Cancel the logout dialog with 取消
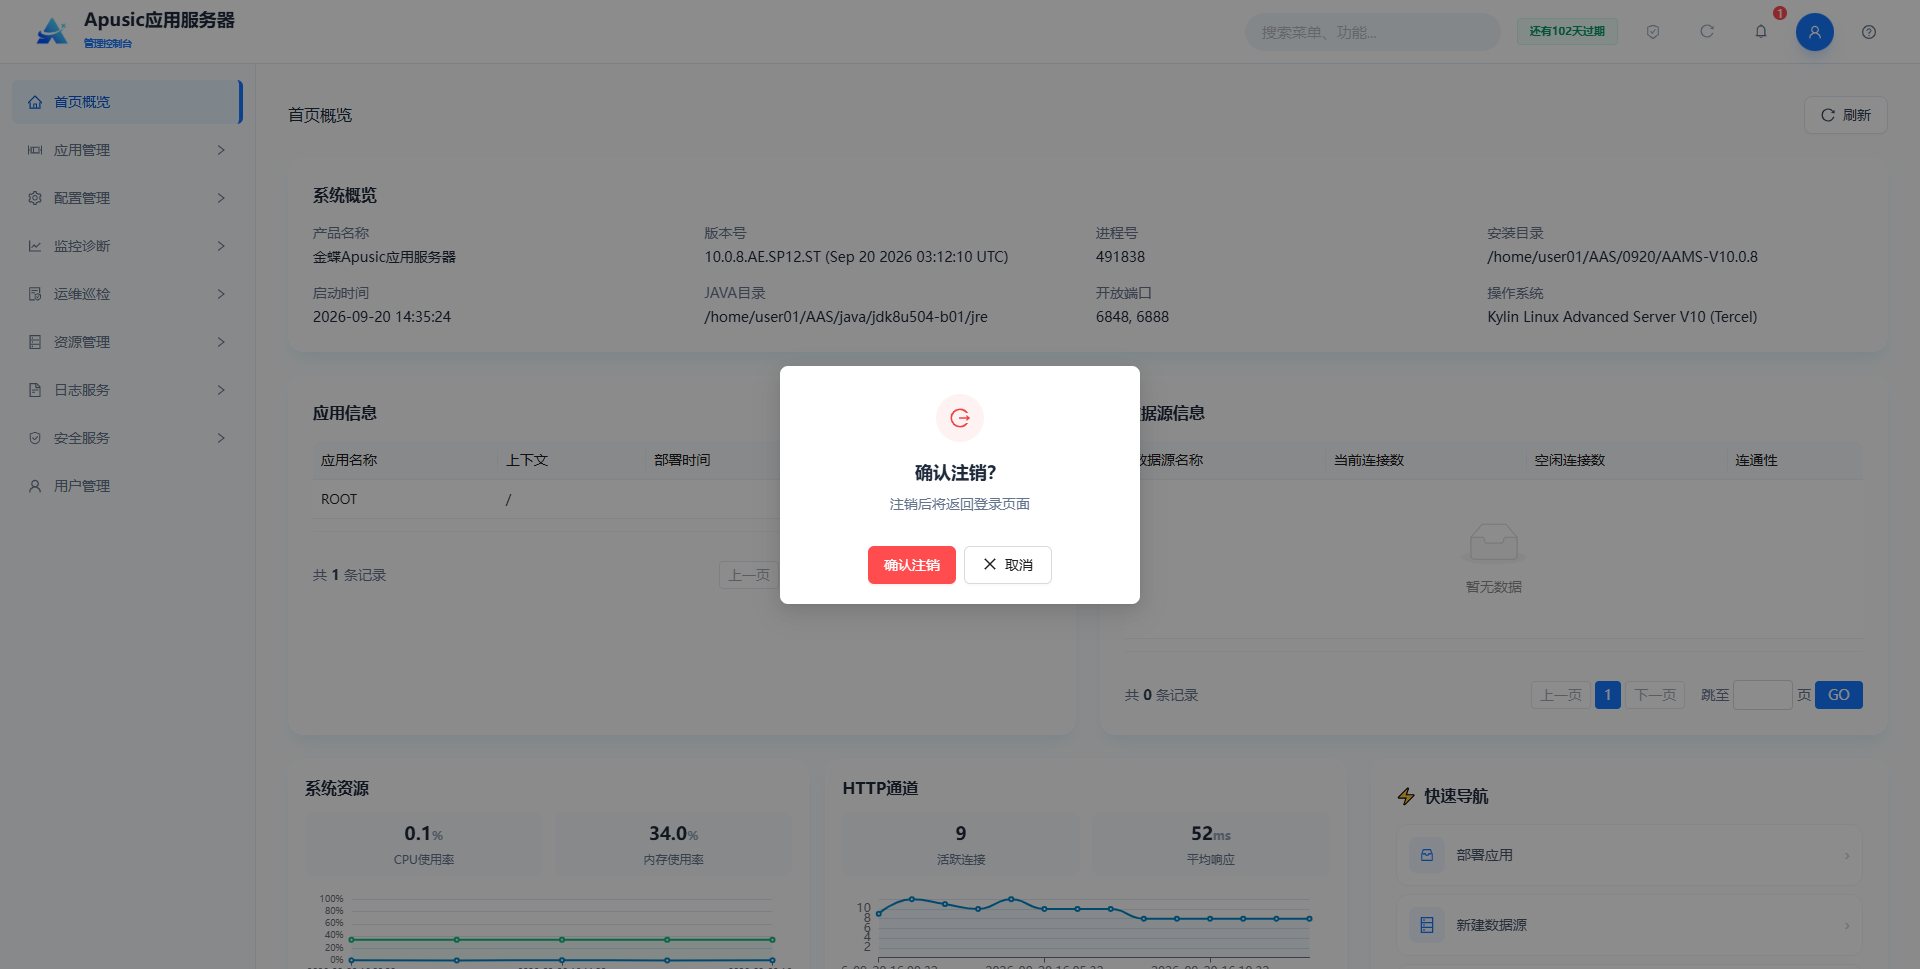 [x=1007, y=565]
